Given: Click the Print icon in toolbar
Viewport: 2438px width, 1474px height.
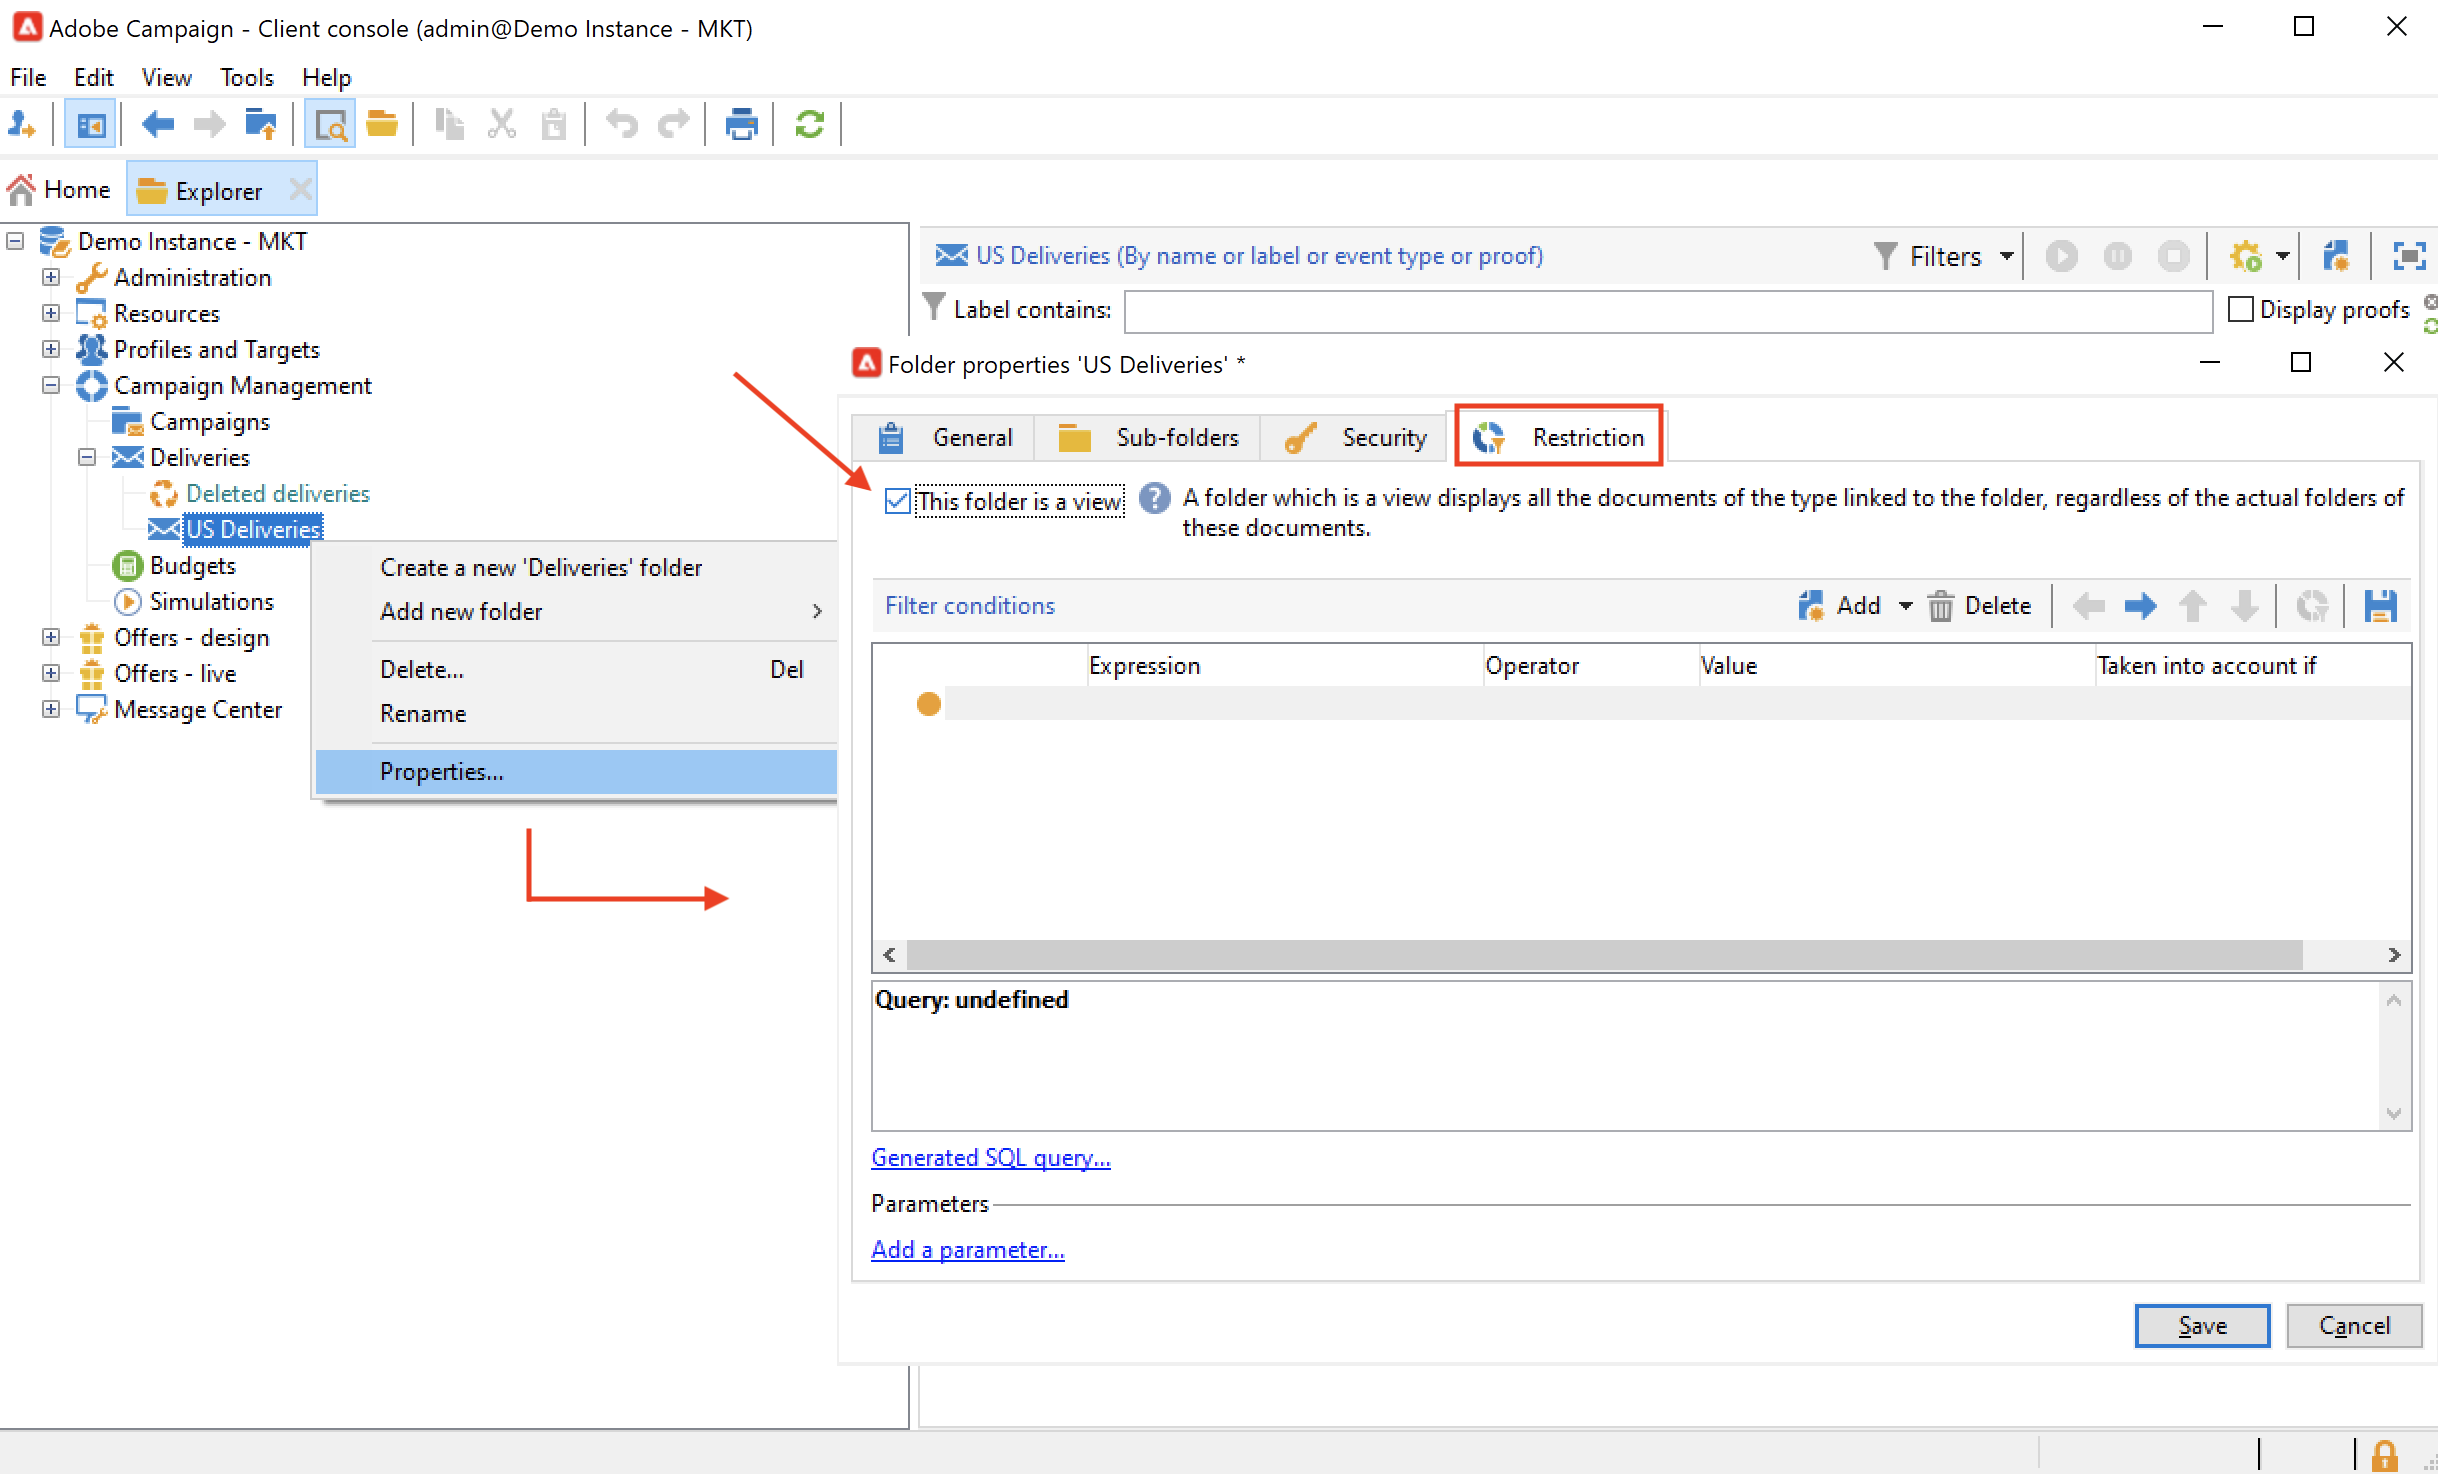Looking at the screenshot, I should (x=741, y=125).
